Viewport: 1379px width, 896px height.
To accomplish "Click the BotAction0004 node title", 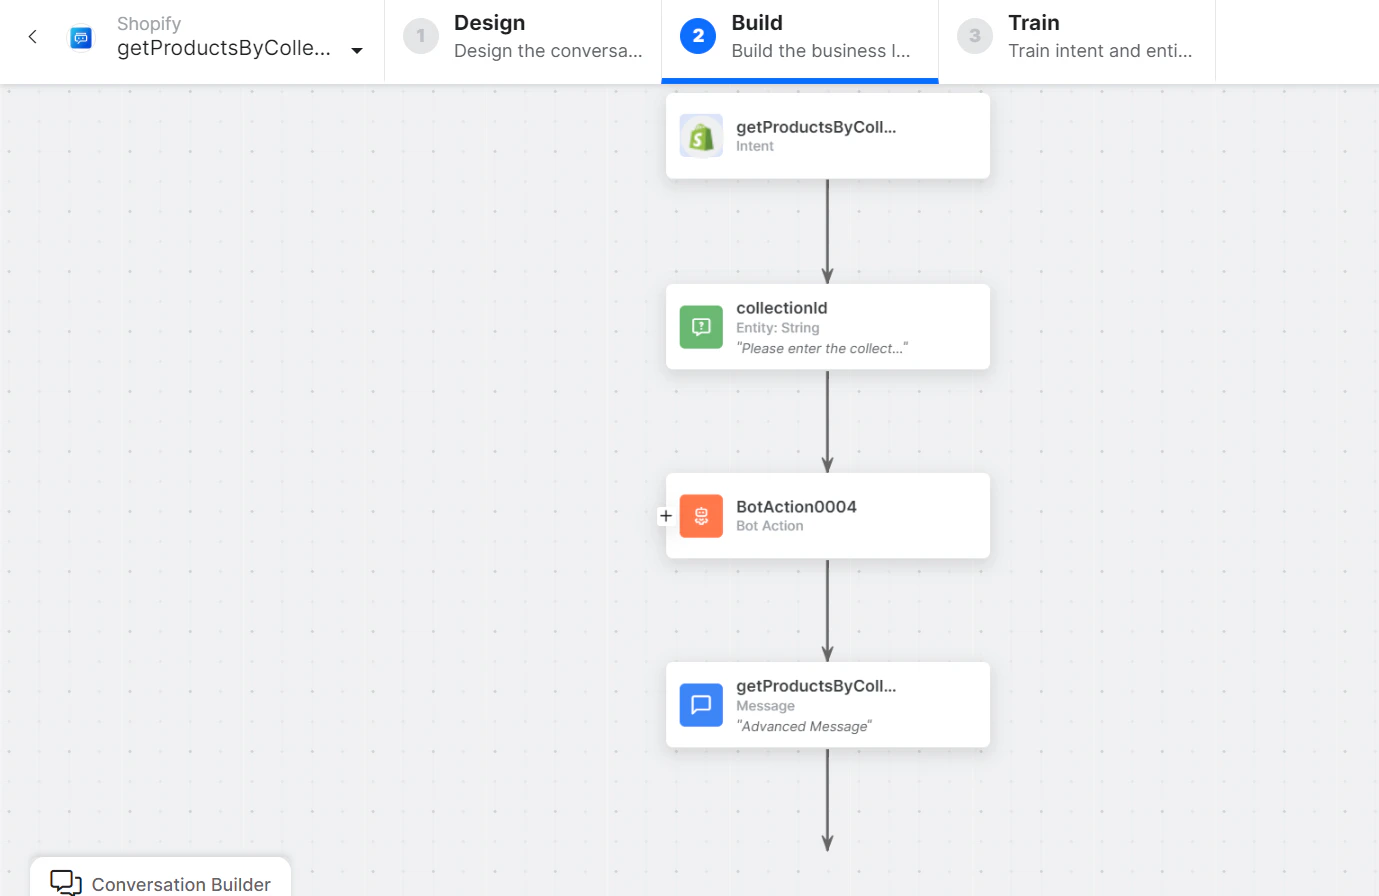I will click(796, 507).
